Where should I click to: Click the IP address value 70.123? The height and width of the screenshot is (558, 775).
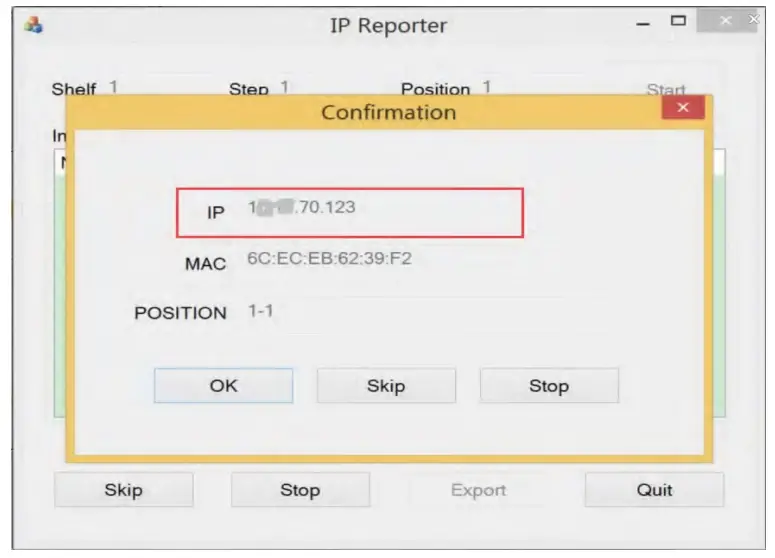coord(301,207)
